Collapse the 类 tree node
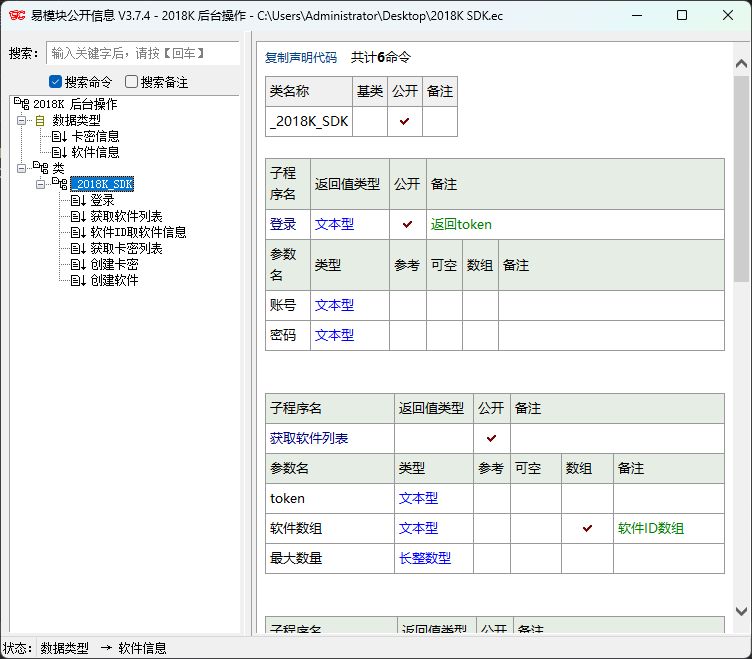Viewport: 752px width, 659px height. pyautogui.click(x=21, y=168)
